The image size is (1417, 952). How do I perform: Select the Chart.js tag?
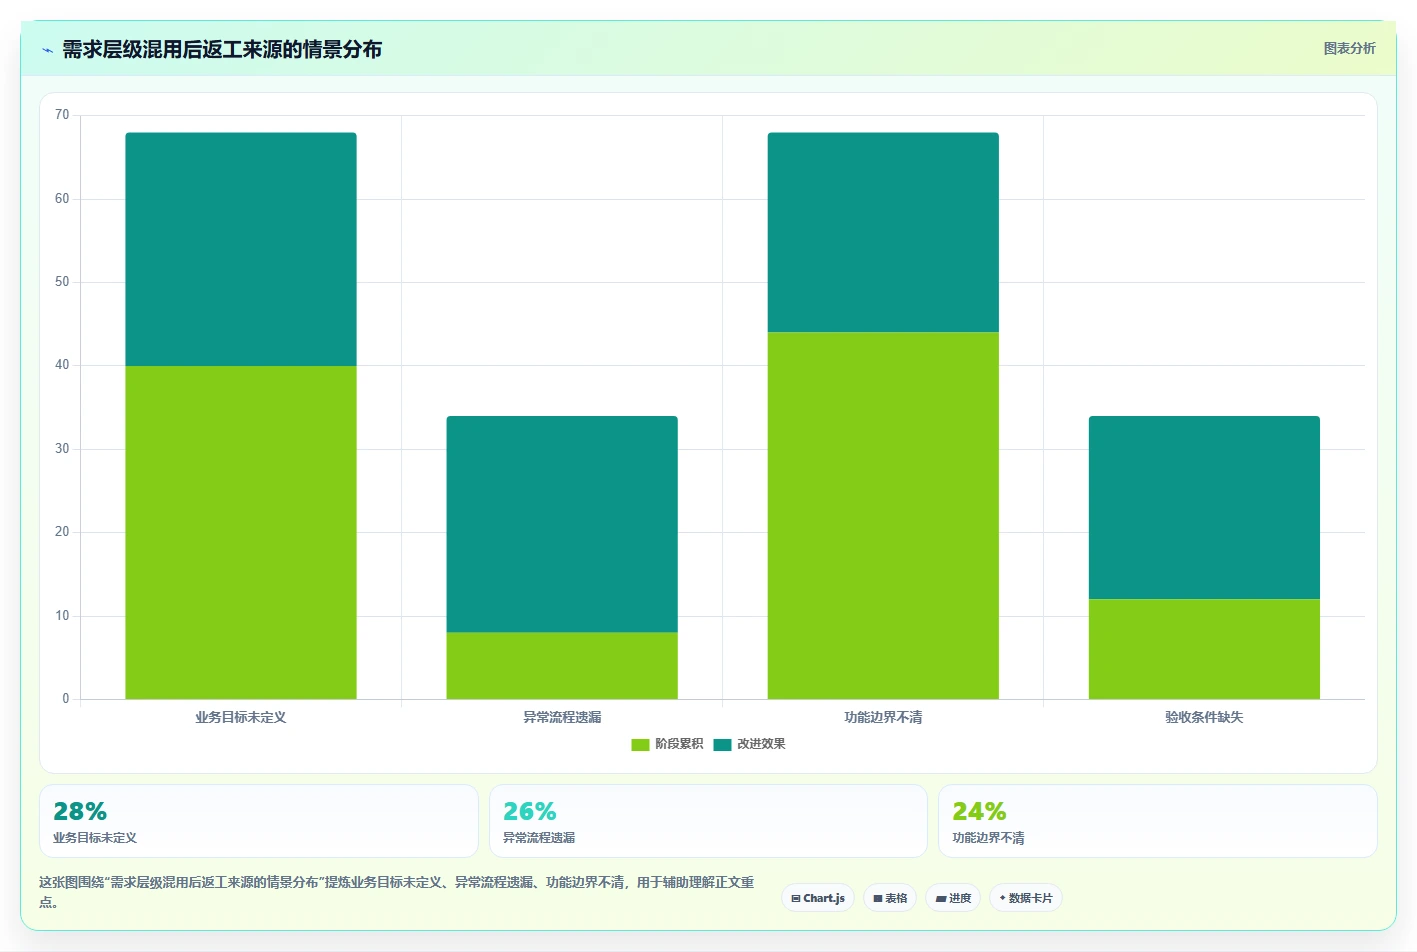818,898
